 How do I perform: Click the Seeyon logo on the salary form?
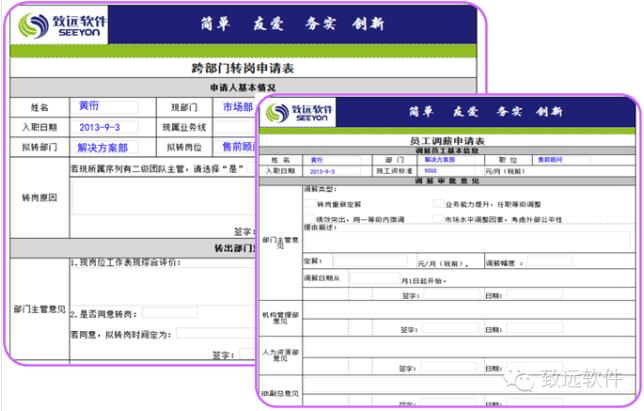coord(299,113)
